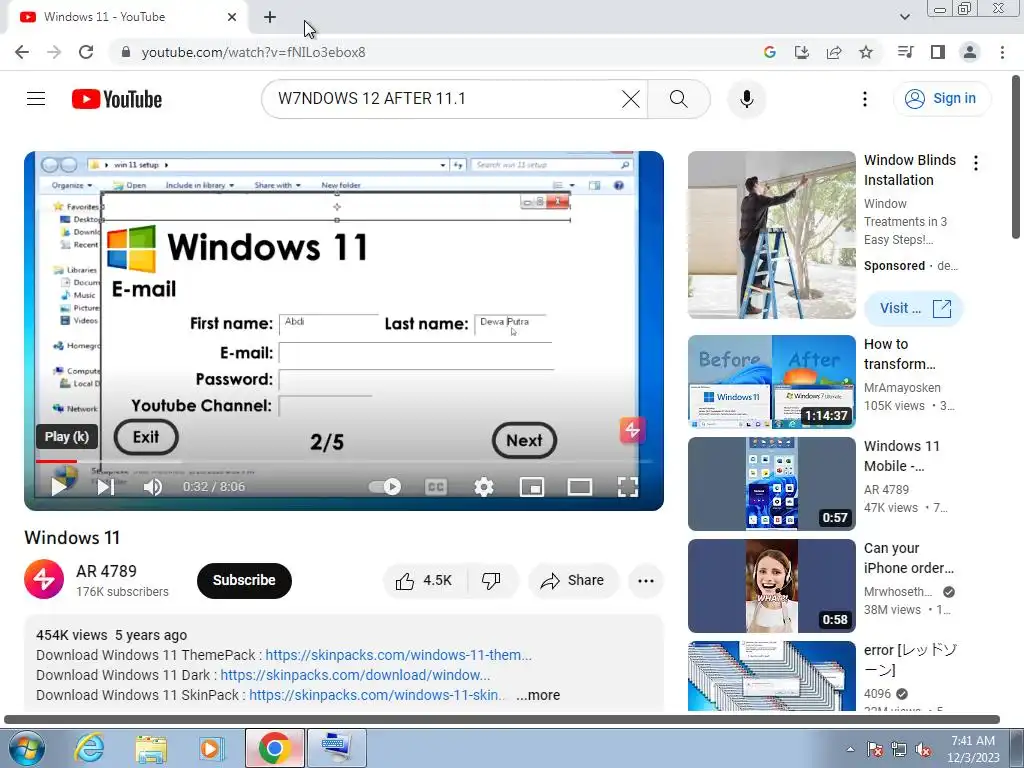This screenshot has width=1024, height=768.
Task: Subscribe to AR 4789
Action: (244, 580)
